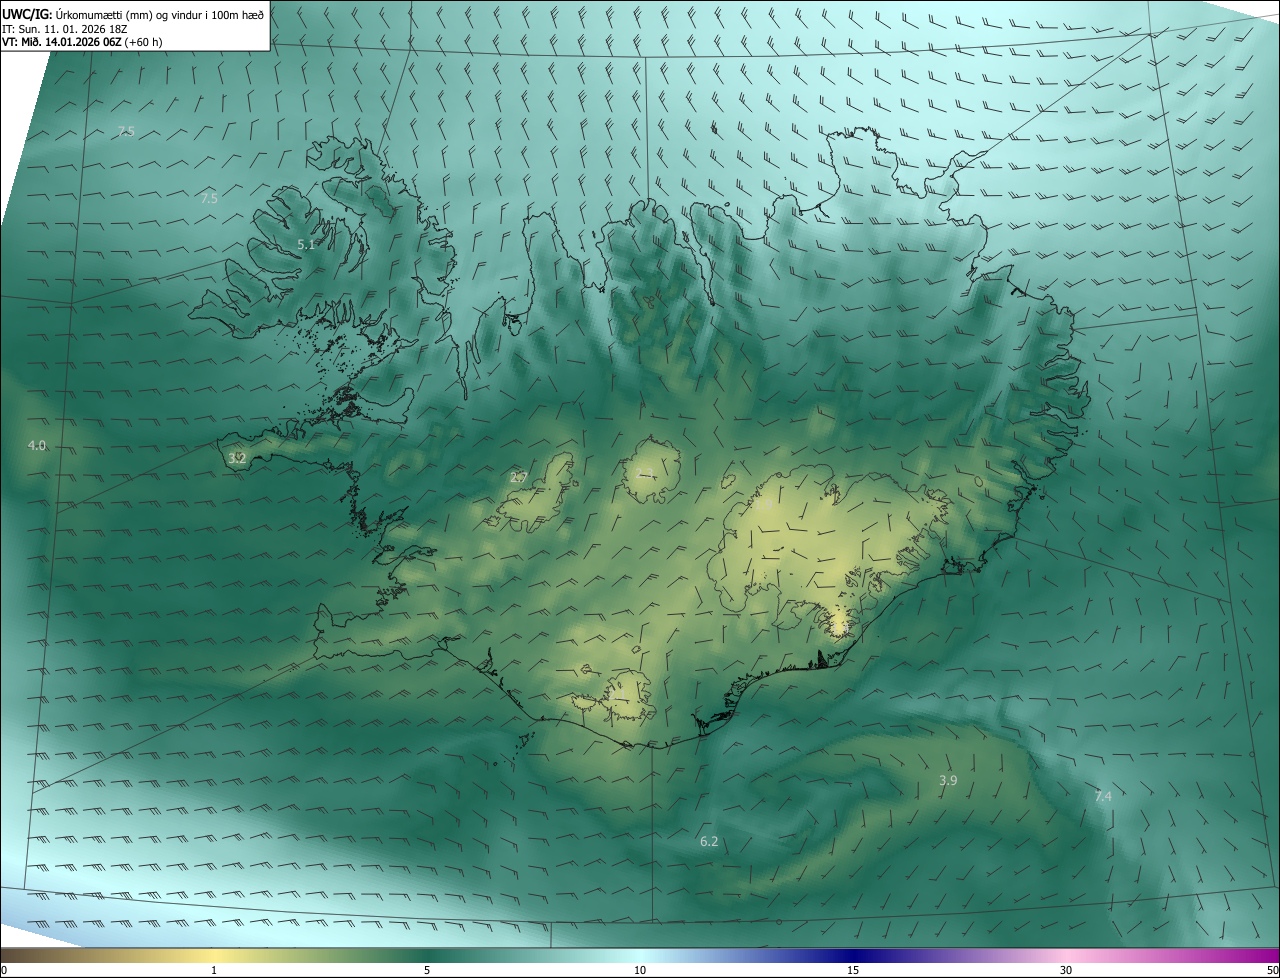Click the 5.1 value label on the map
The height and width of the screenshot is (978, 1280).
pyautogui.click(x=307, y=244)
